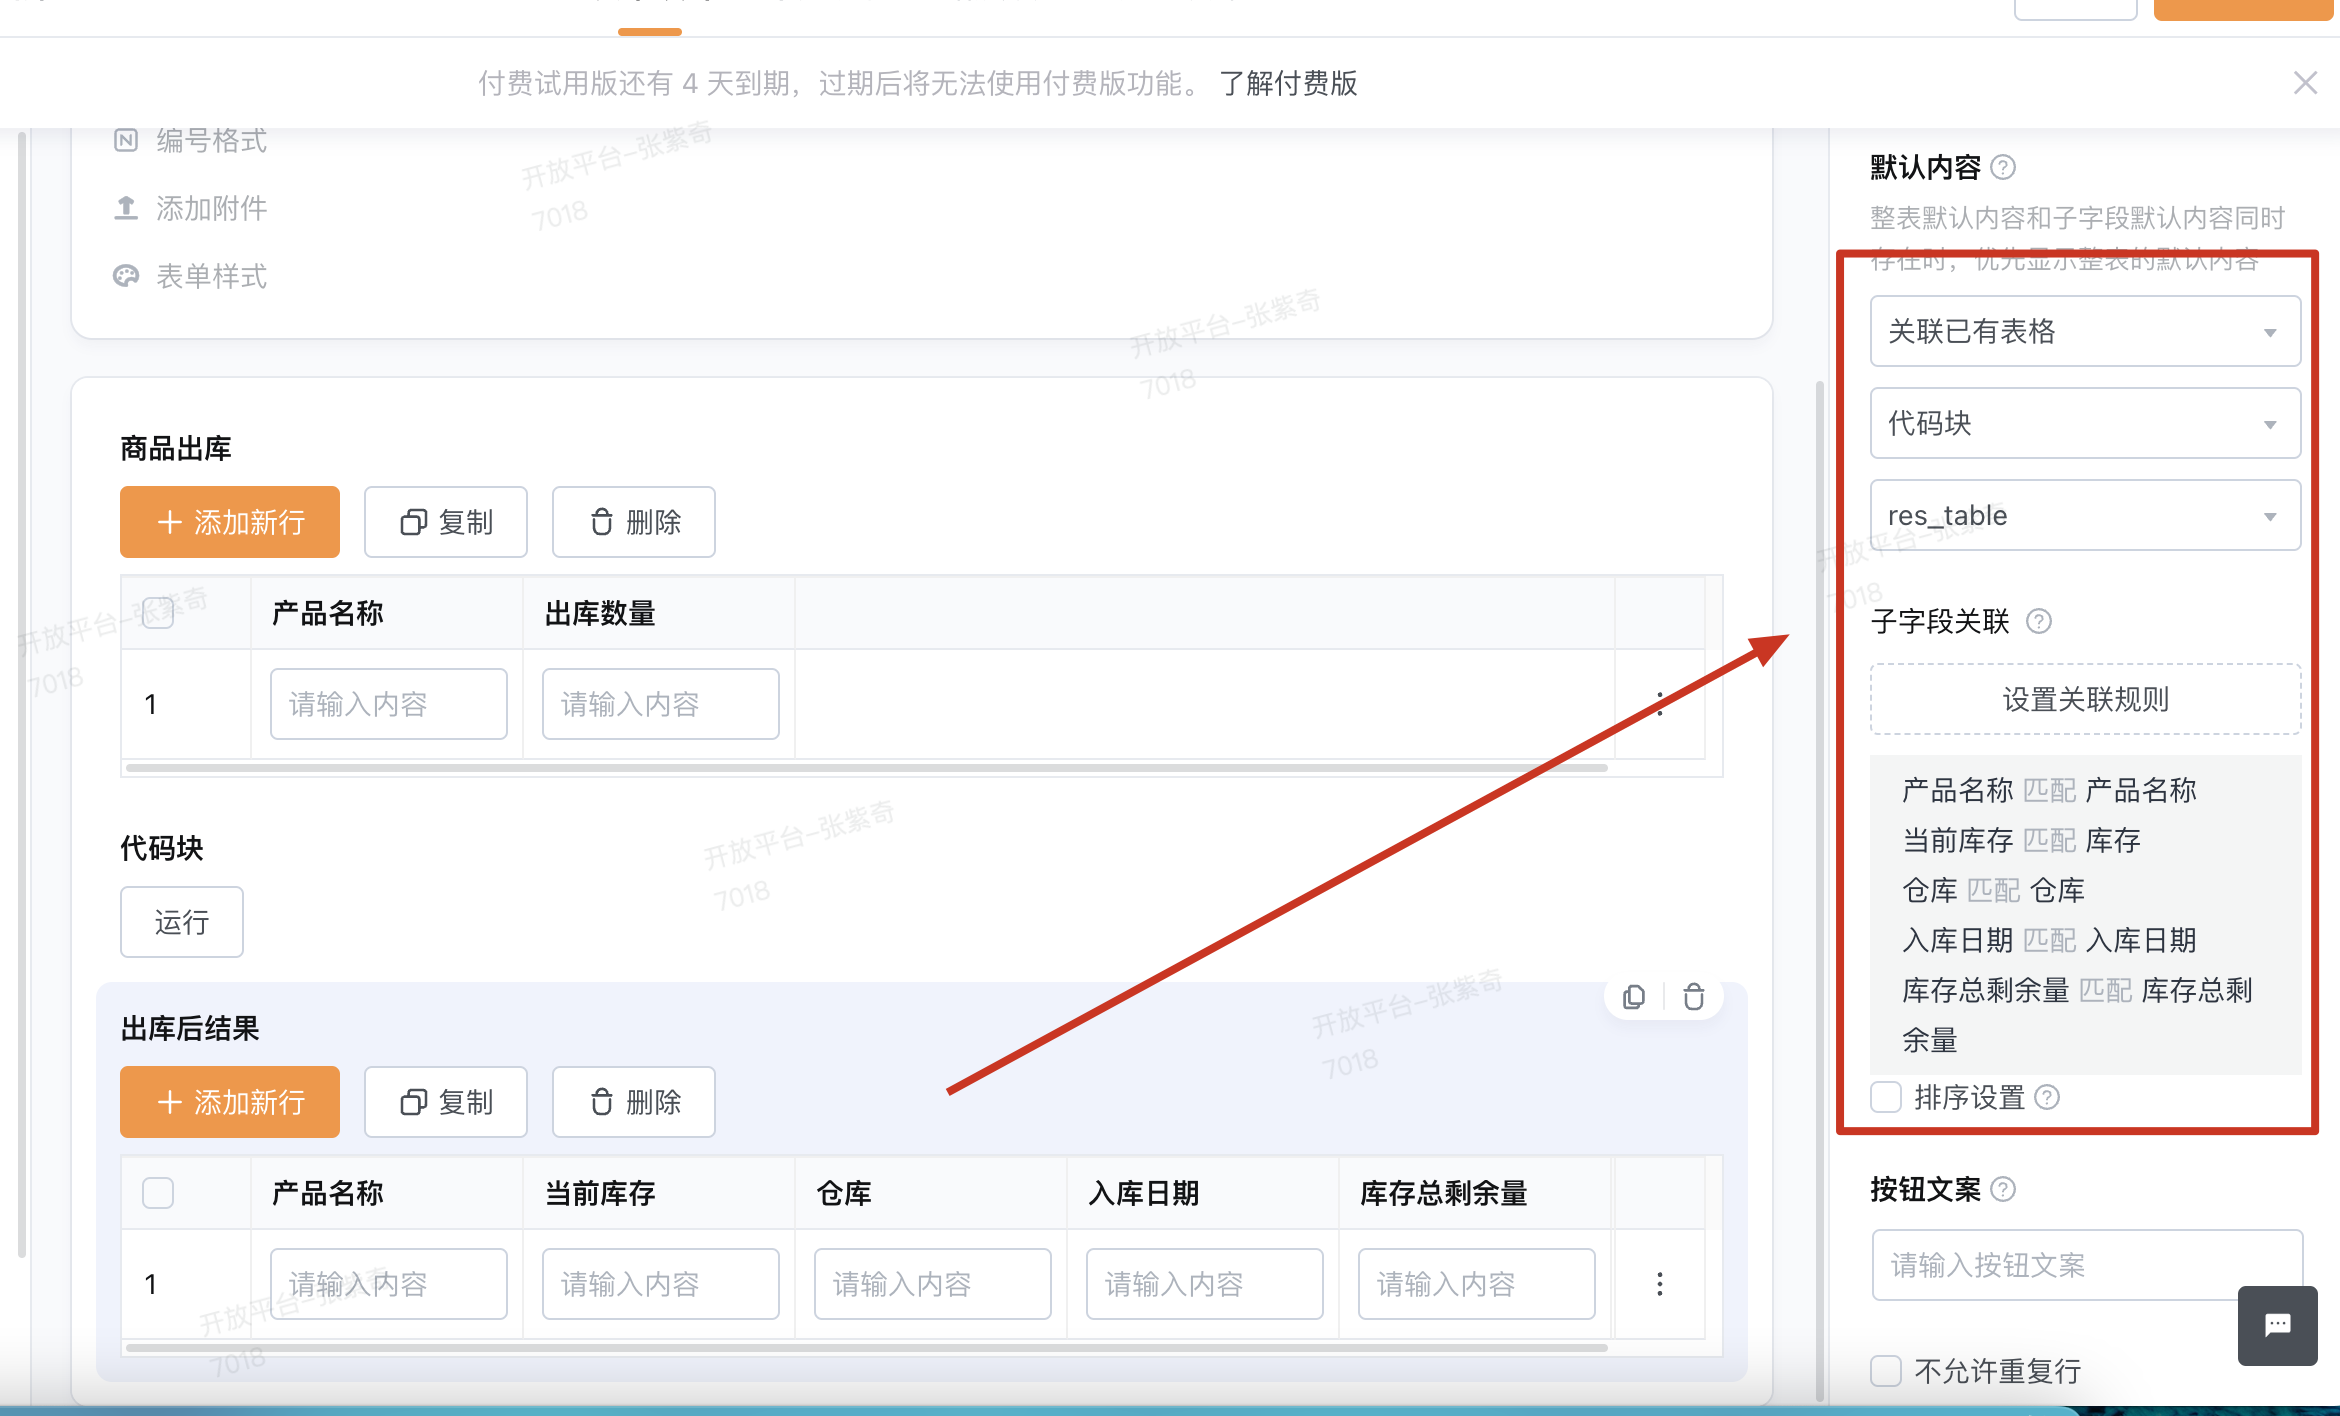Click the 仓库 column header
The width and height of the screenshot is (2340, 1416).
coord(844,1193)
